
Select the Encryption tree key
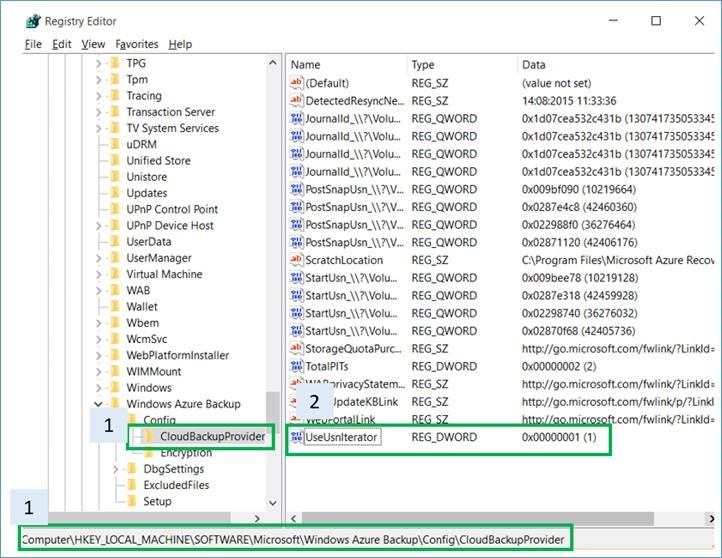(186, 453)
